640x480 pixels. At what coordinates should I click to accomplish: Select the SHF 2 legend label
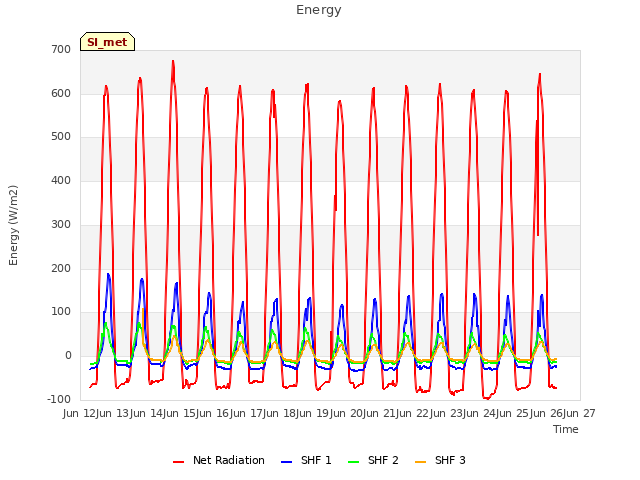coord(383,460)
